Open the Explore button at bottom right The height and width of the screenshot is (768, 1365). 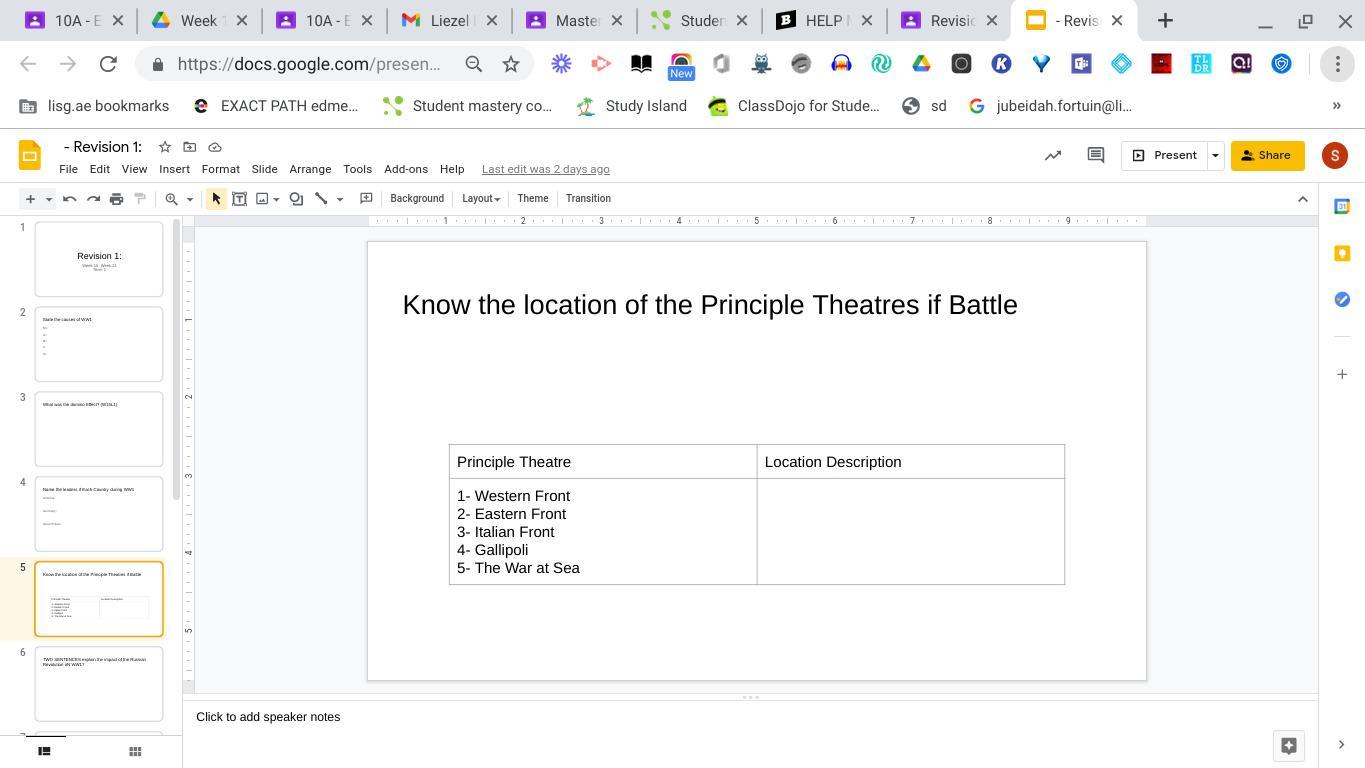click(1288, 745)
